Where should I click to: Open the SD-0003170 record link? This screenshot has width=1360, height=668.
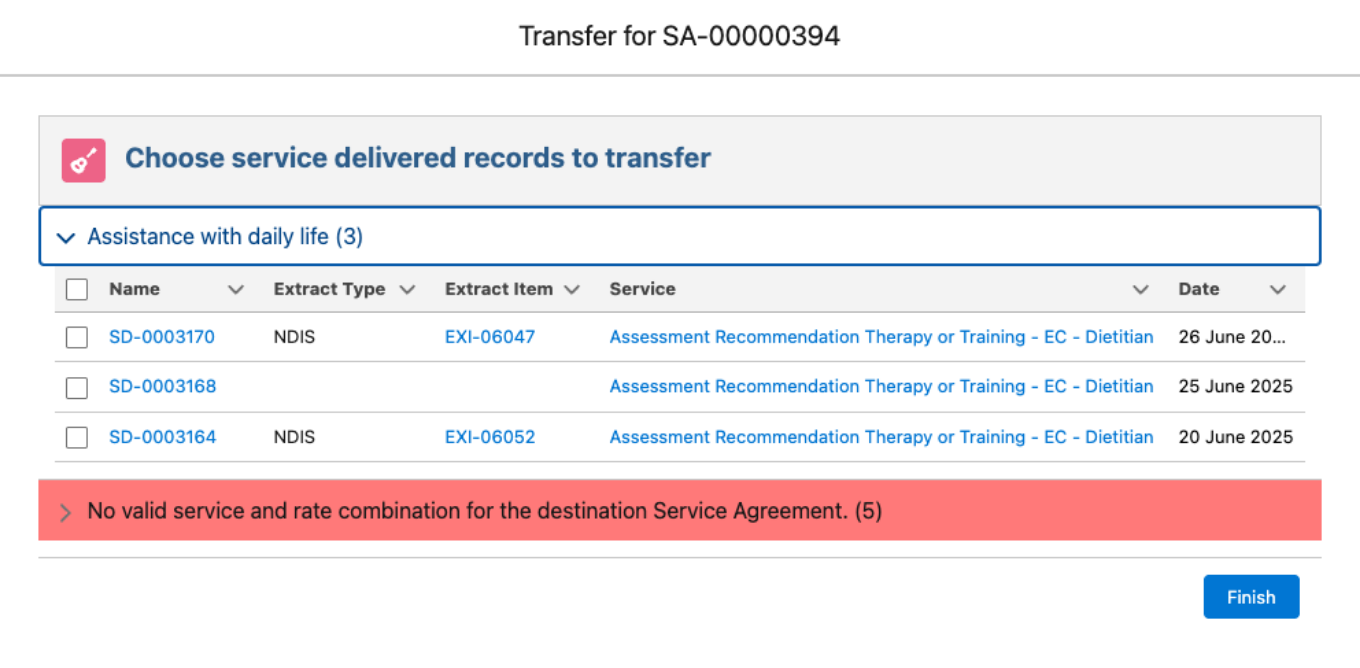(x=162, y=336)
